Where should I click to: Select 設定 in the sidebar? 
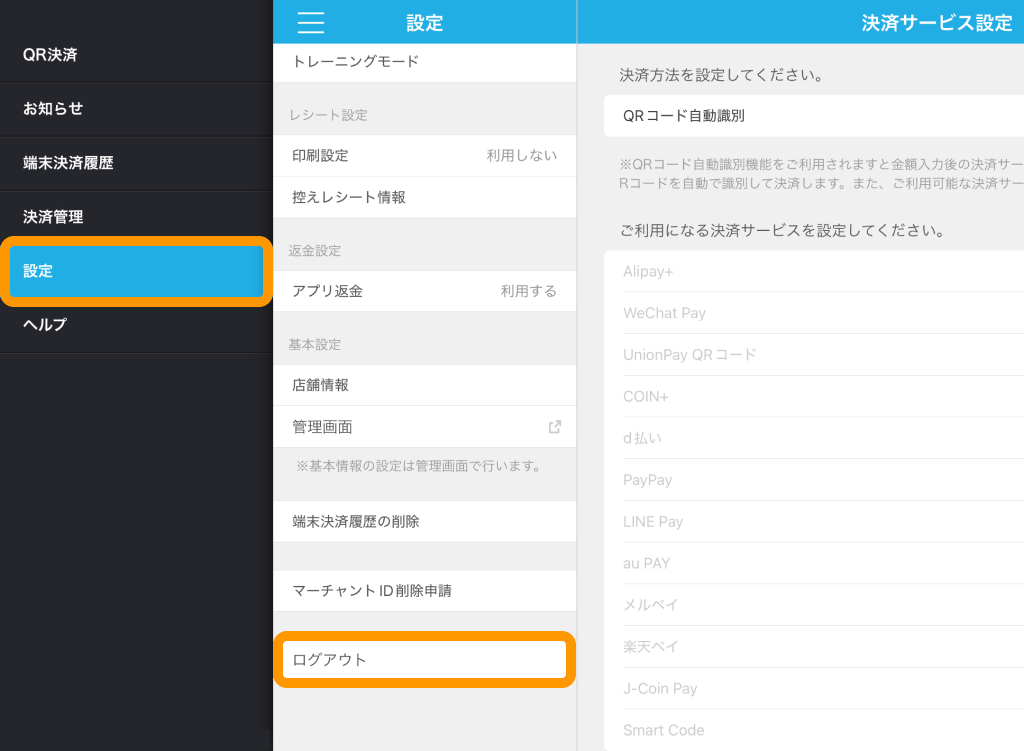tap(136, 271)
